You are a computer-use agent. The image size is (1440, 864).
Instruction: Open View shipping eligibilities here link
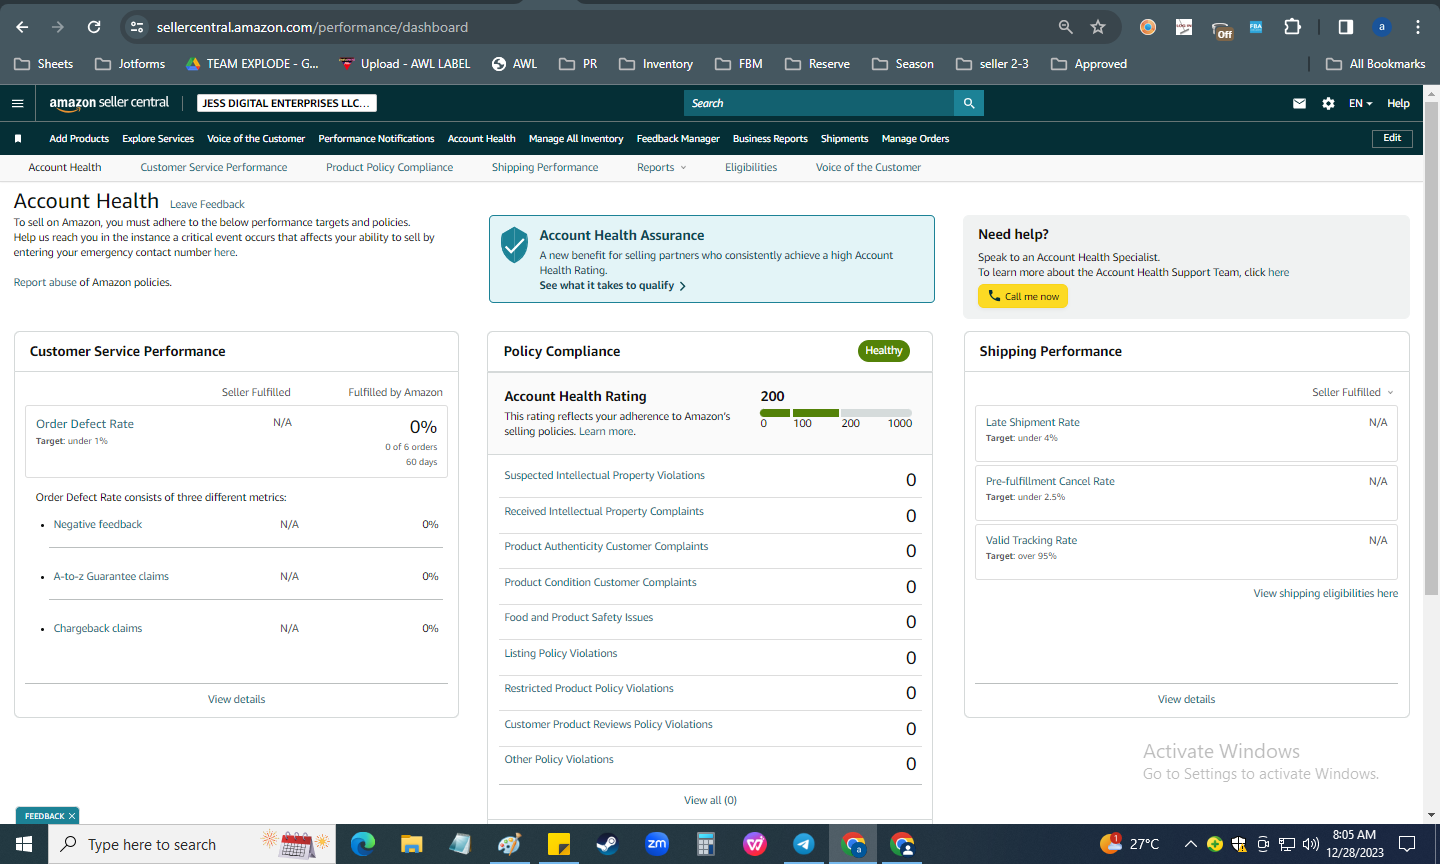tap(1326, 594)
